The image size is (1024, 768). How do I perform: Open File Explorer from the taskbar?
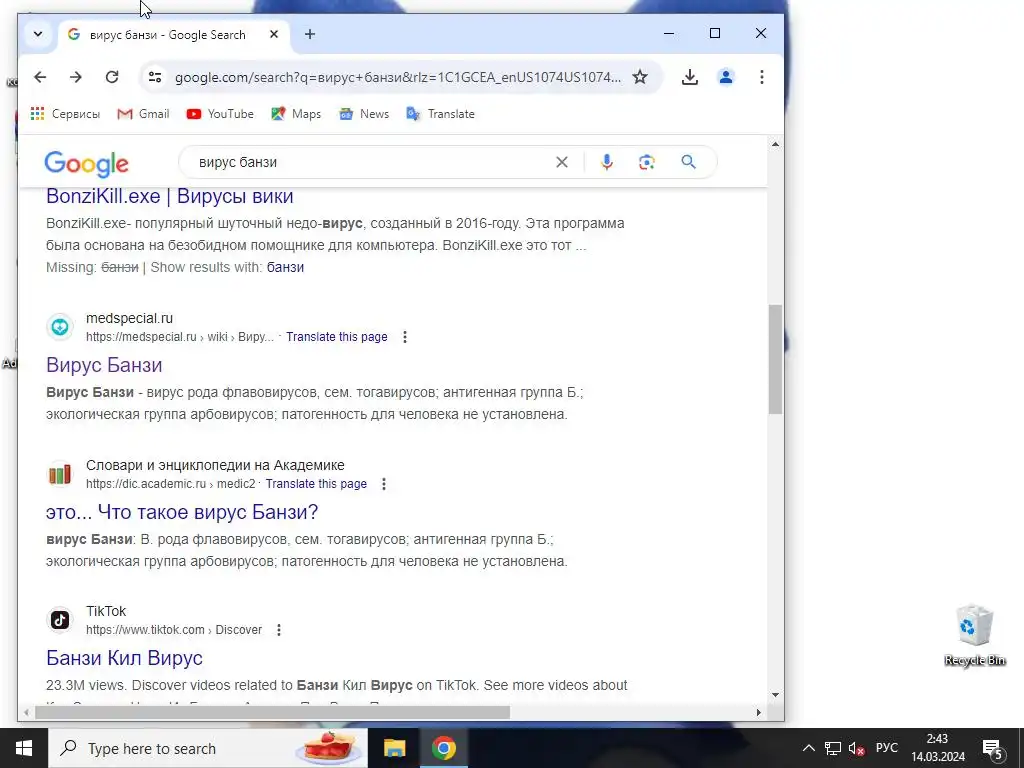pyautogui.click(x=394, y=748)
